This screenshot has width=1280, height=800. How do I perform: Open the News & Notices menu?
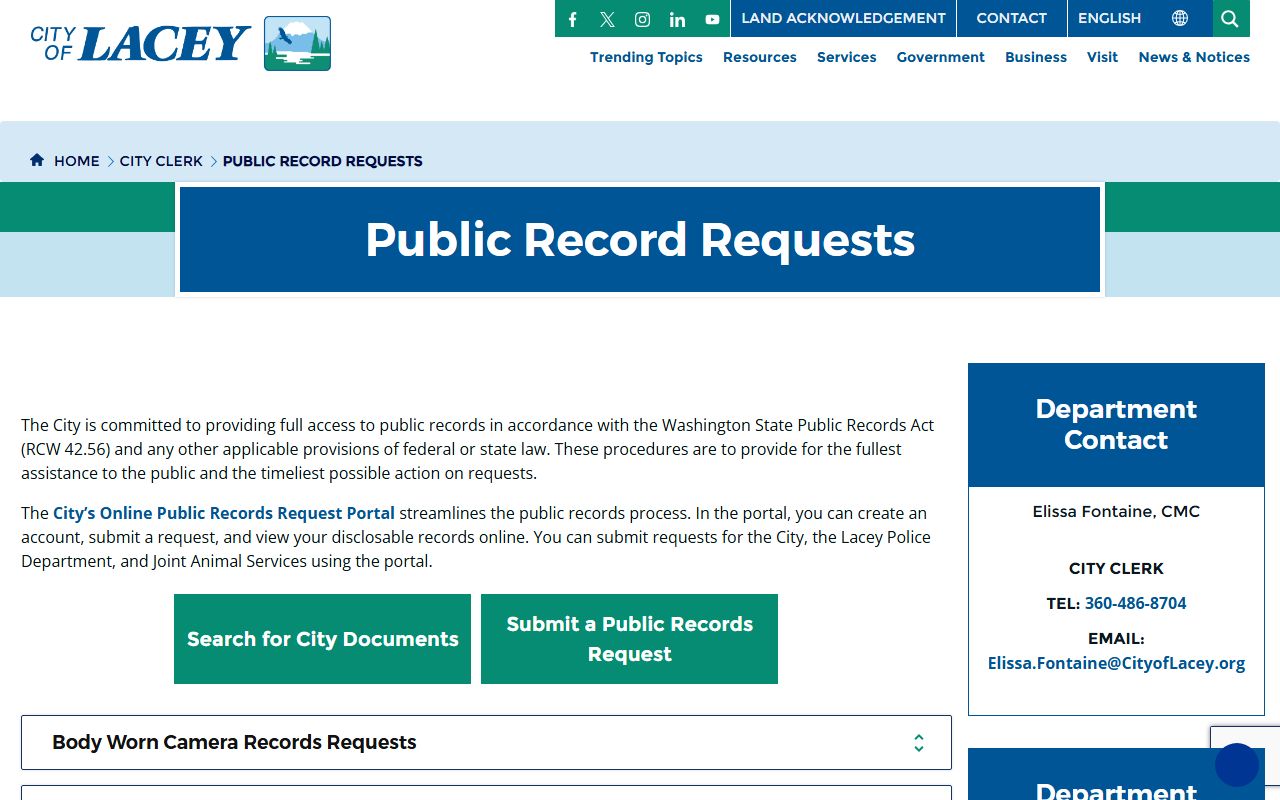pyautogui.click(x=1194, y=57)
